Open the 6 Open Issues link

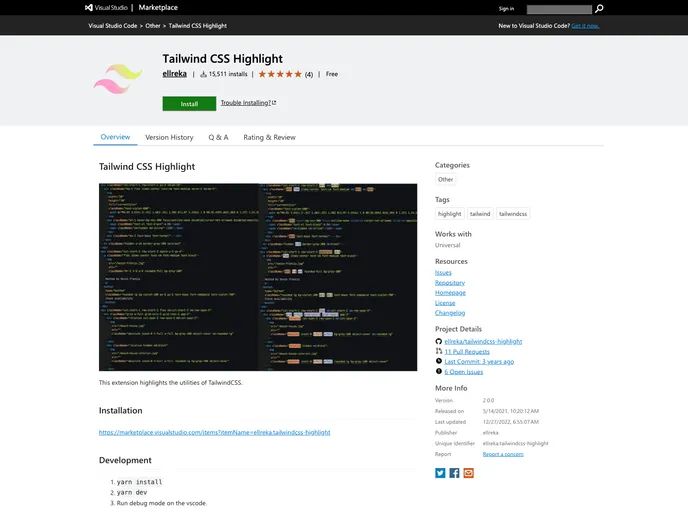[x=464, y=372]
